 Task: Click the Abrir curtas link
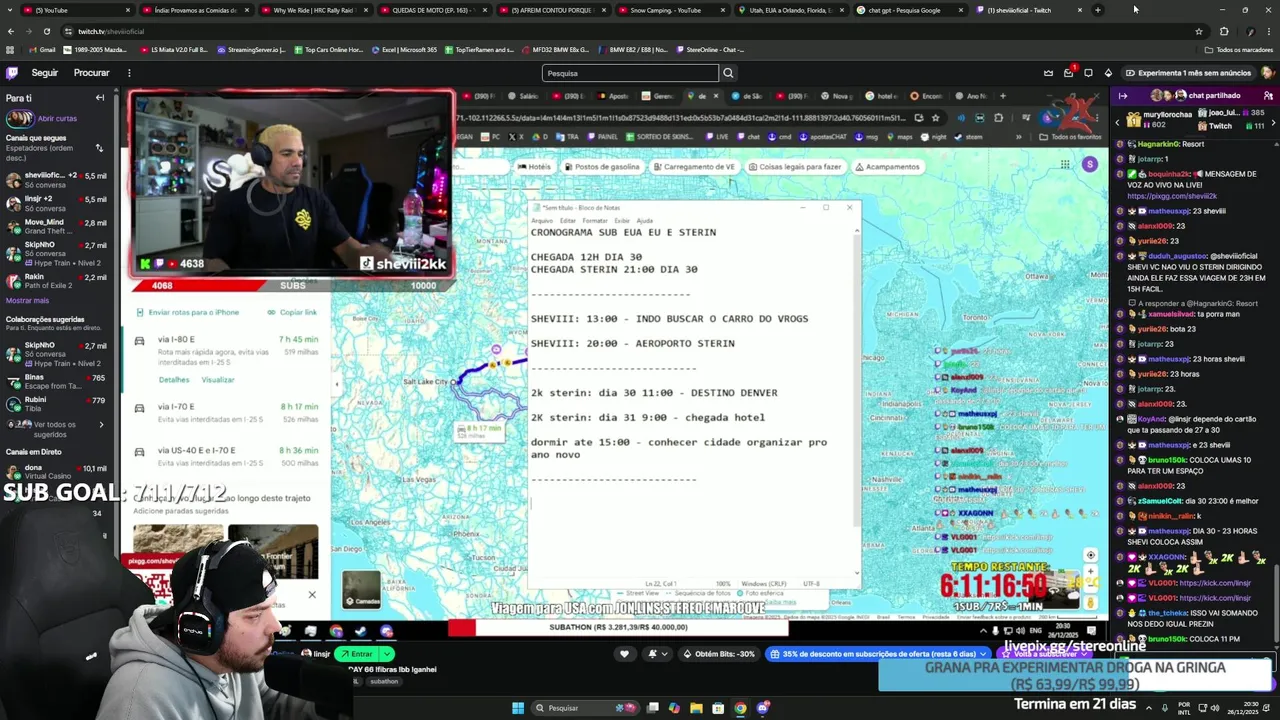pyautogui.click(x=57, y=118)
